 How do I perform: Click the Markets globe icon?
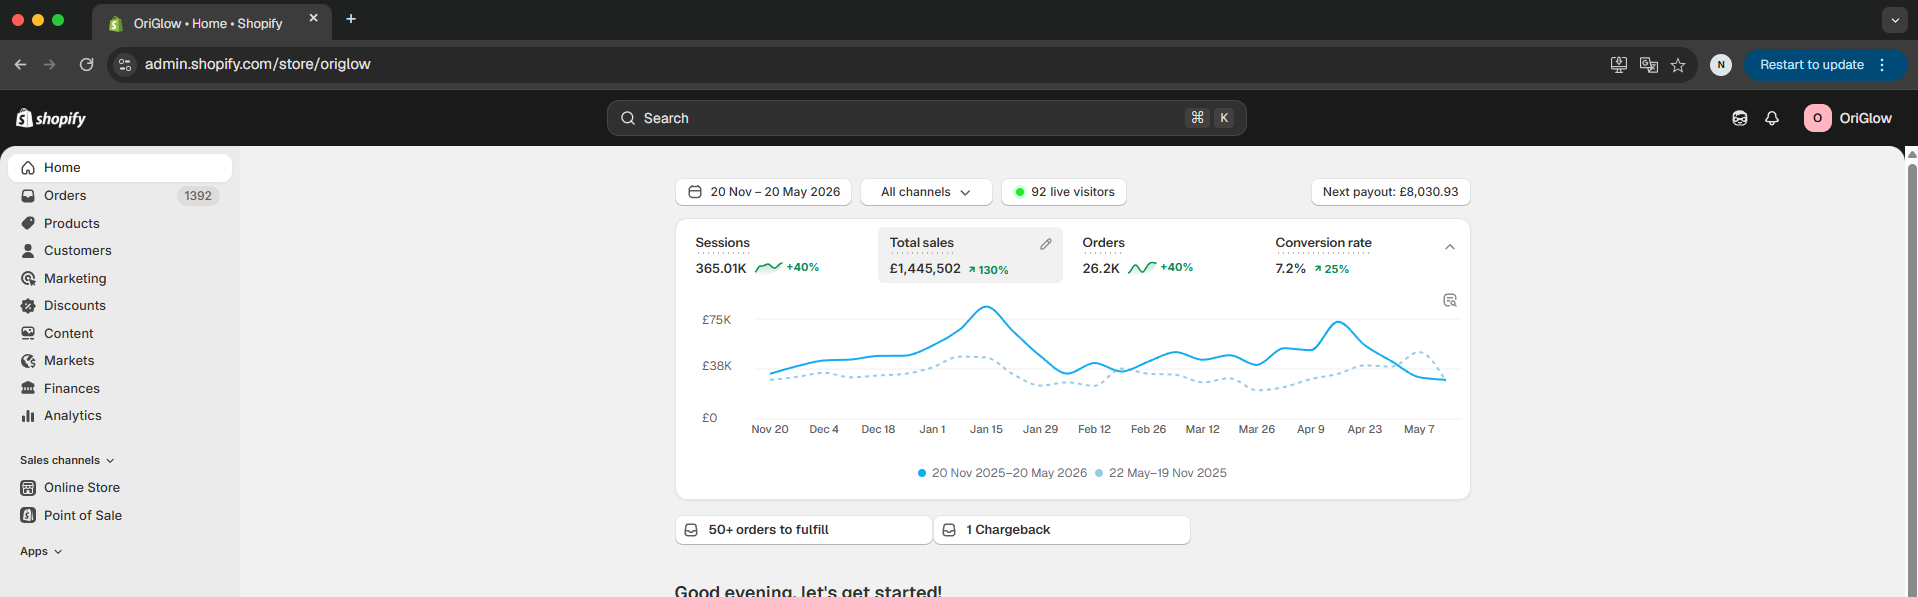28,361
